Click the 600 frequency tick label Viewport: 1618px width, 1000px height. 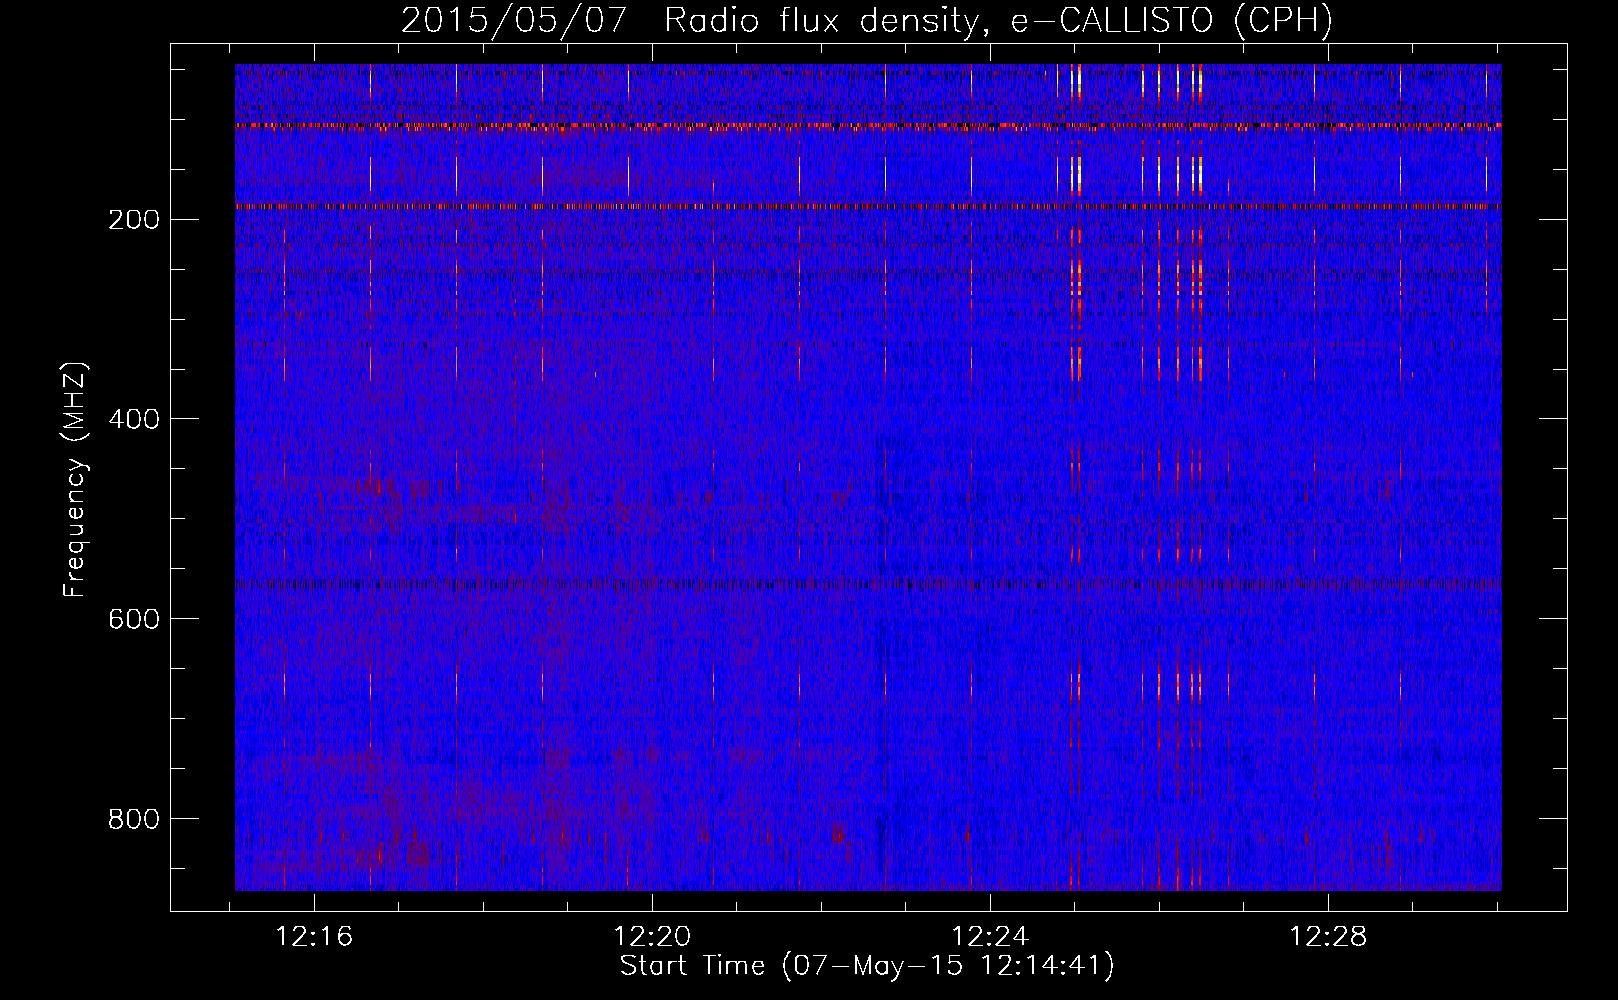coord(133,619)
